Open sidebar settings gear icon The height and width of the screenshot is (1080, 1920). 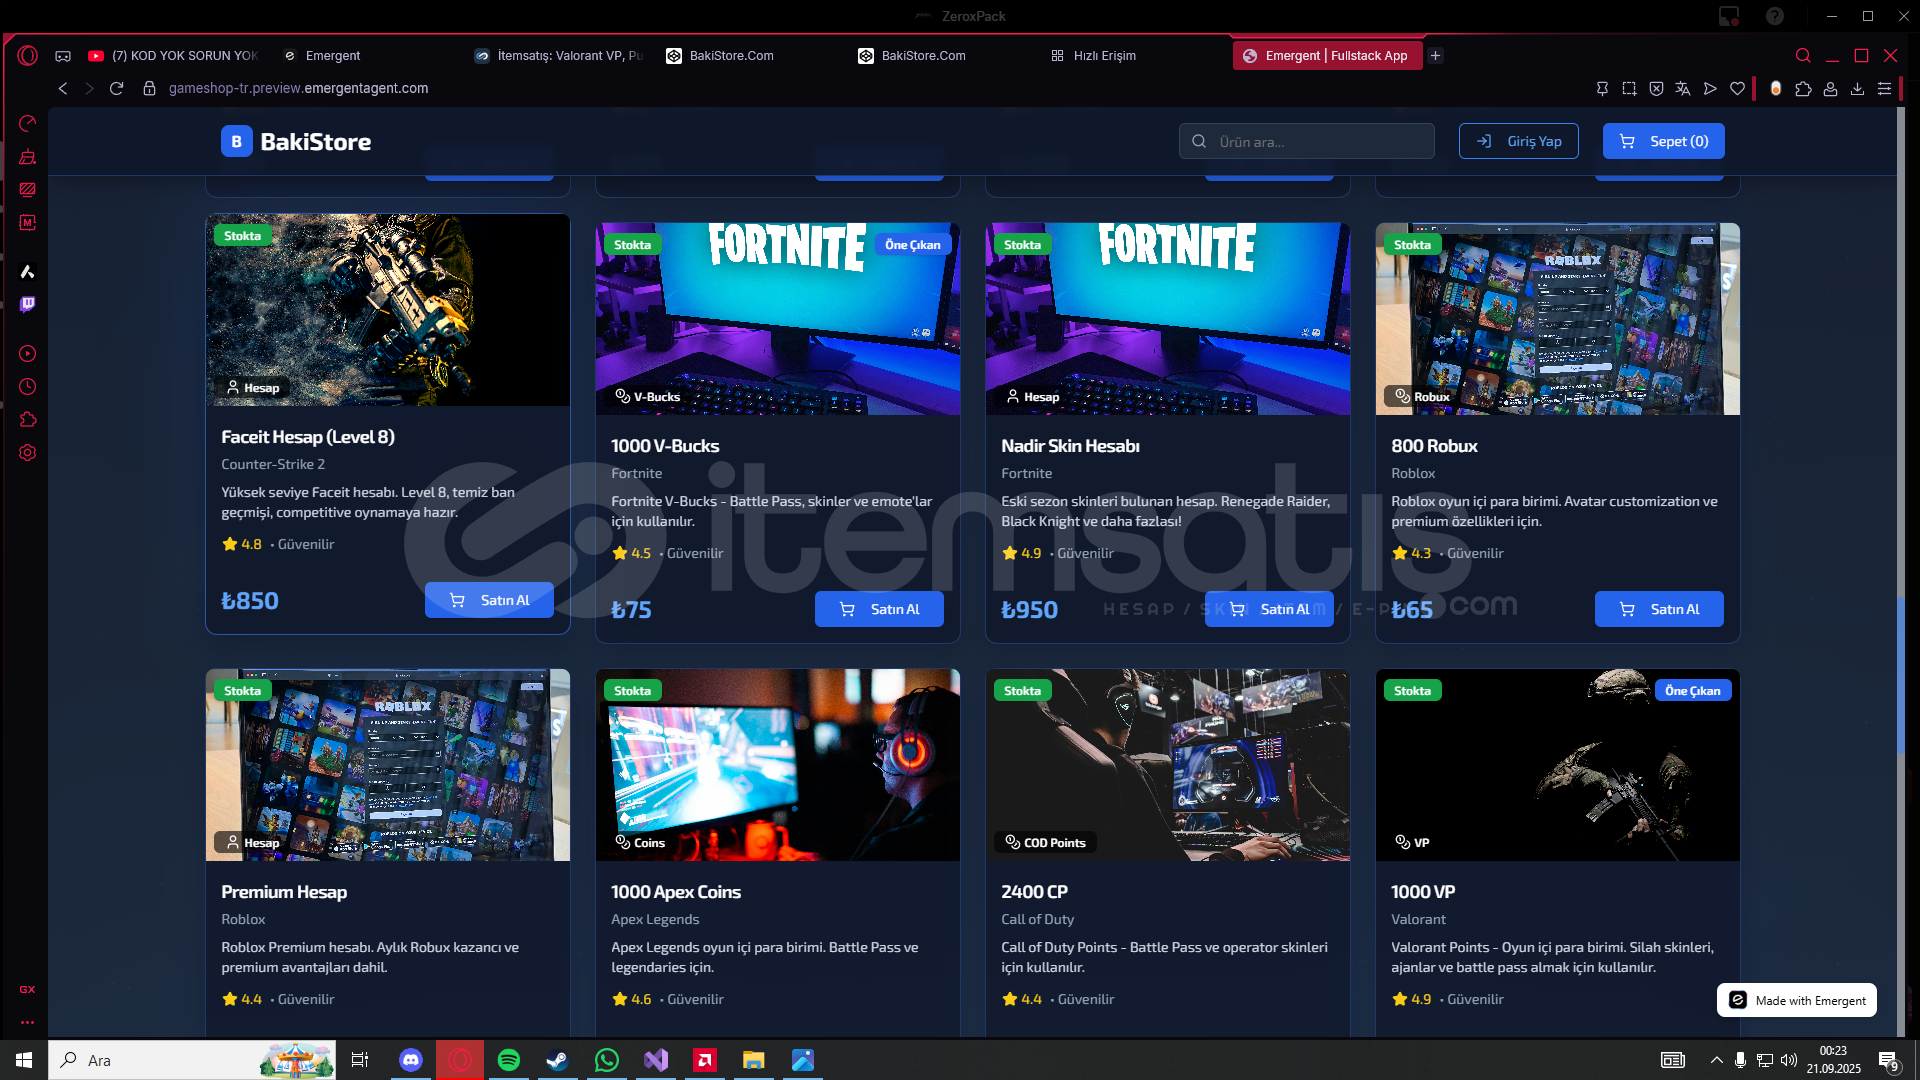pyautogui.click(x=27, y=453)
